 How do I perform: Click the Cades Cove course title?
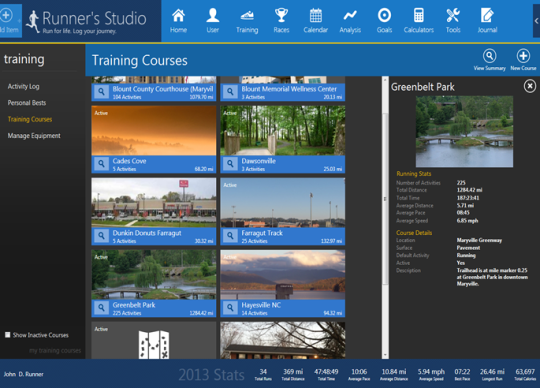(129, 161)
